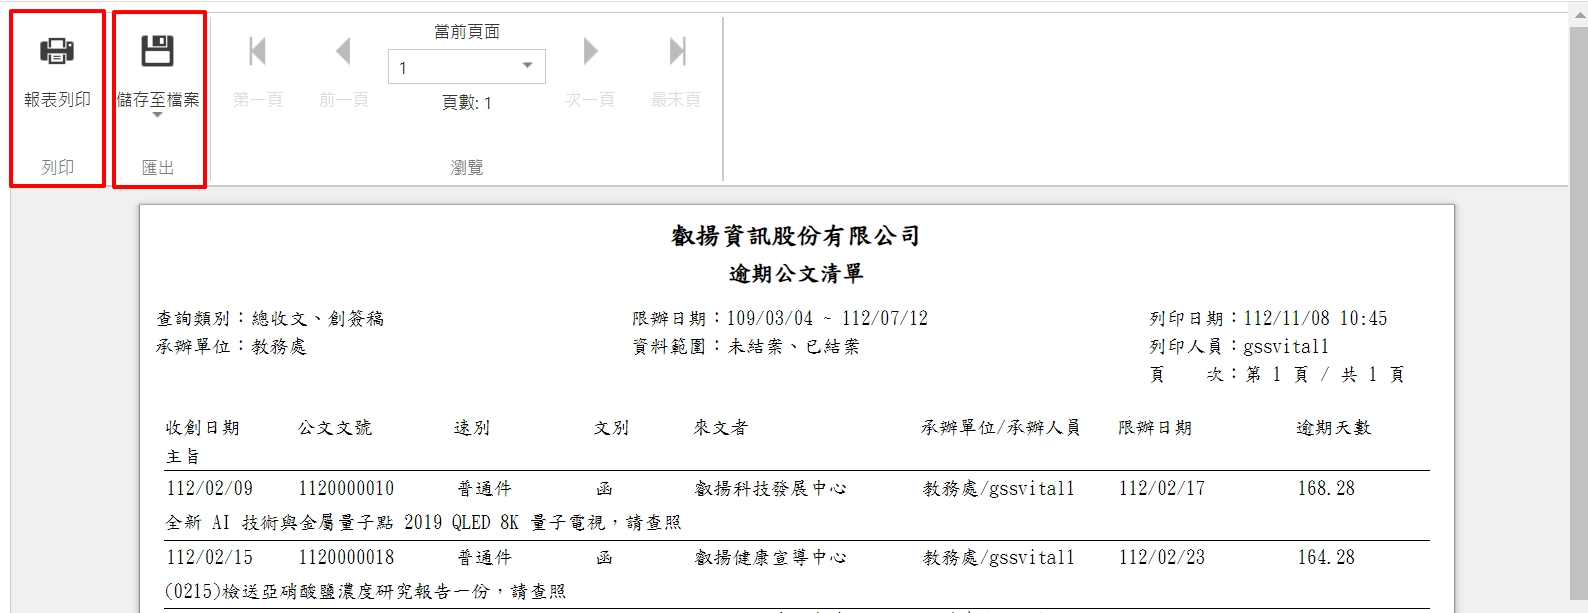
Task: Jump to last page (最末頁) icon
Action: tap(677, 52)
